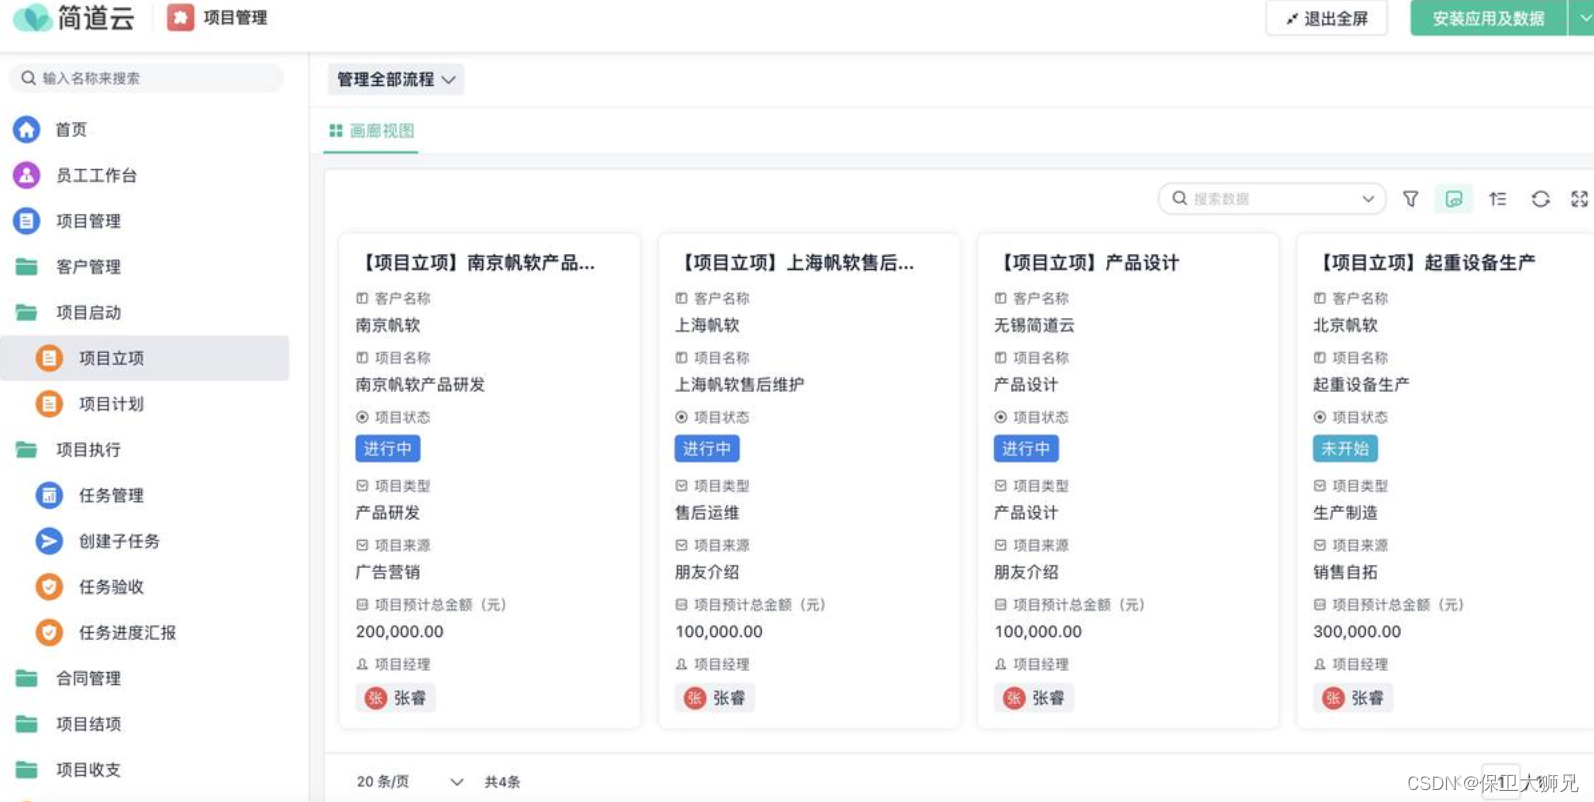Screen dimensions: 1594x802
Task: Click the refresh icon in toolbar
Action: tap(1540, 199)
